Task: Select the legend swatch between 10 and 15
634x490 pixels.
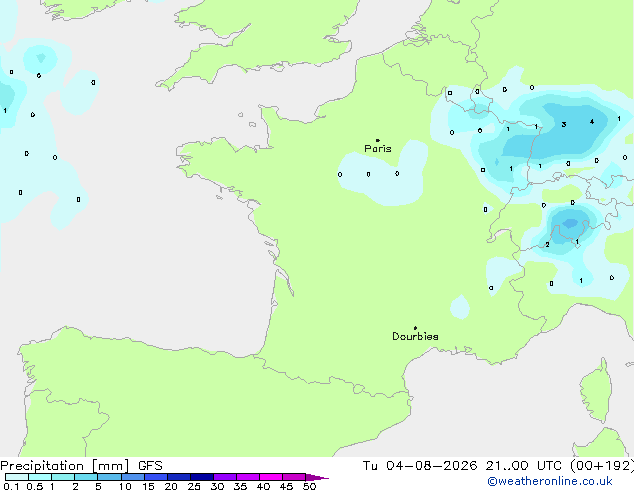Action: click(x=133, y=477)
